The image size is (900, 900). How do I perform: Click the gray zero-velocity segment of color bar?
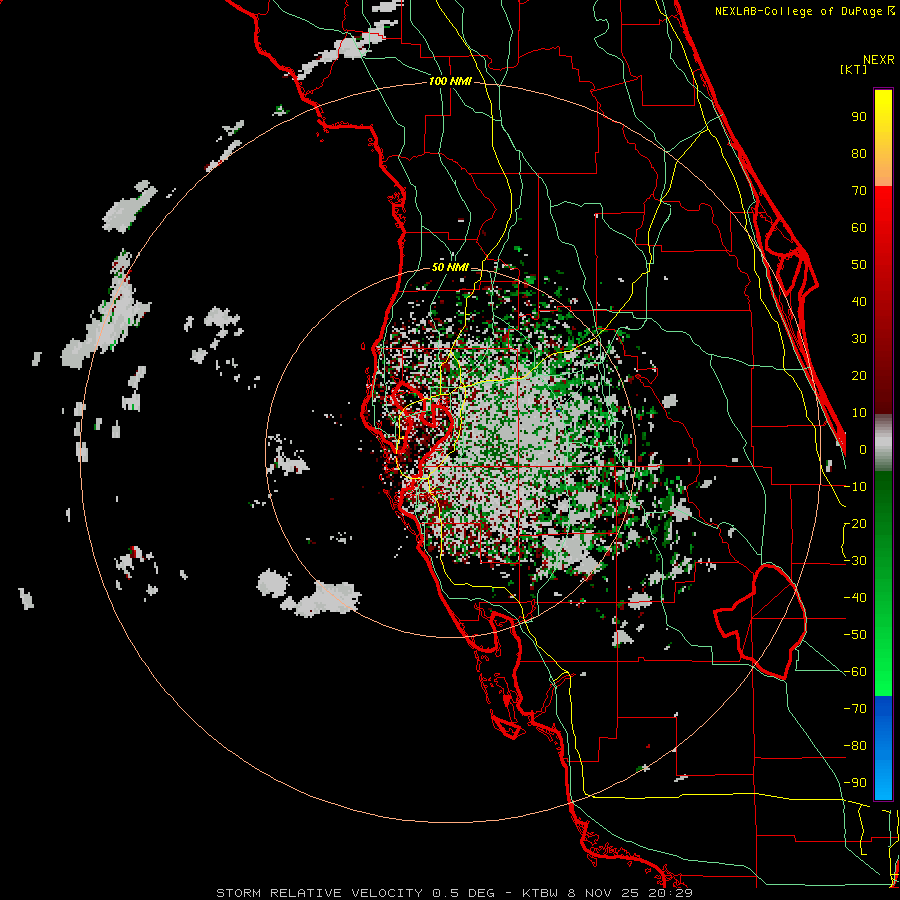pyautogui.click(x=883, y=445)
